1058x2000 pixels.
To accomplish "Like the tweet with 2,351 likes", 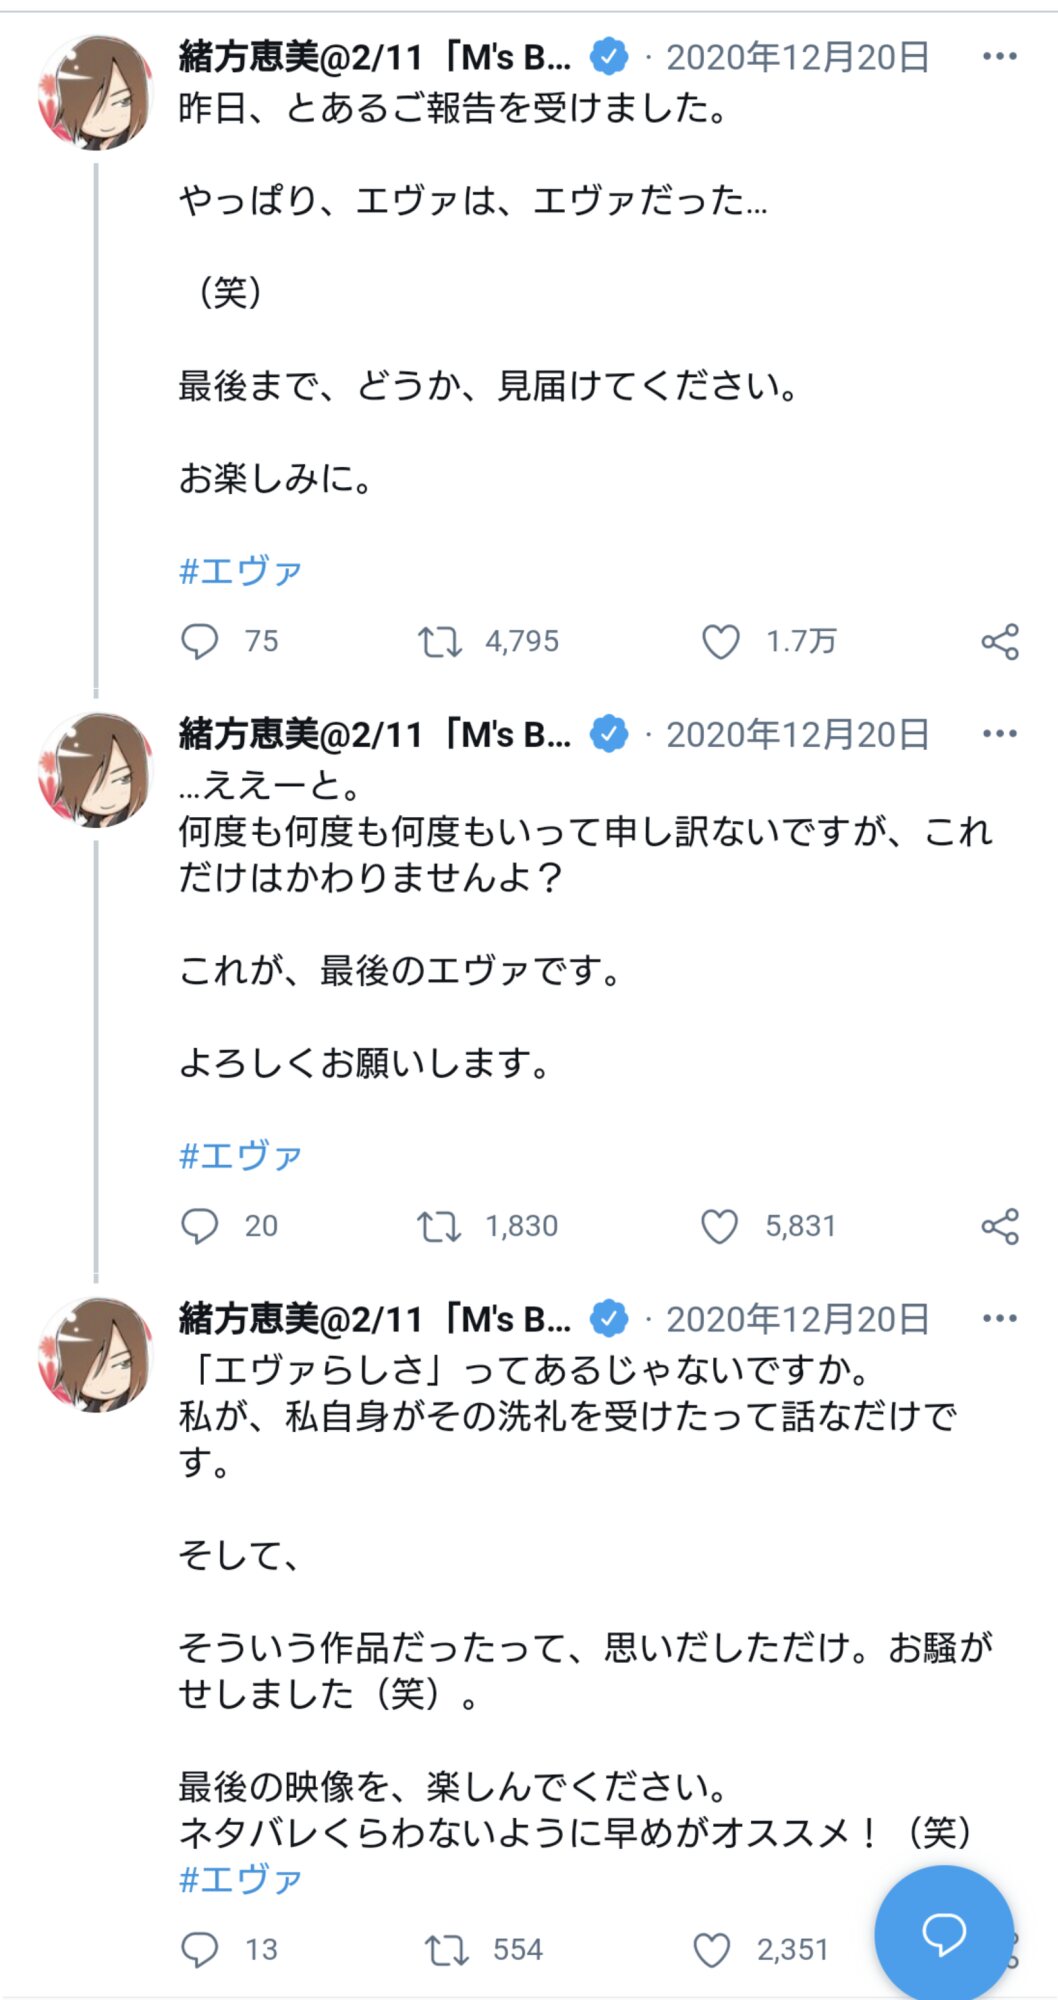I will coord(712,1949).
